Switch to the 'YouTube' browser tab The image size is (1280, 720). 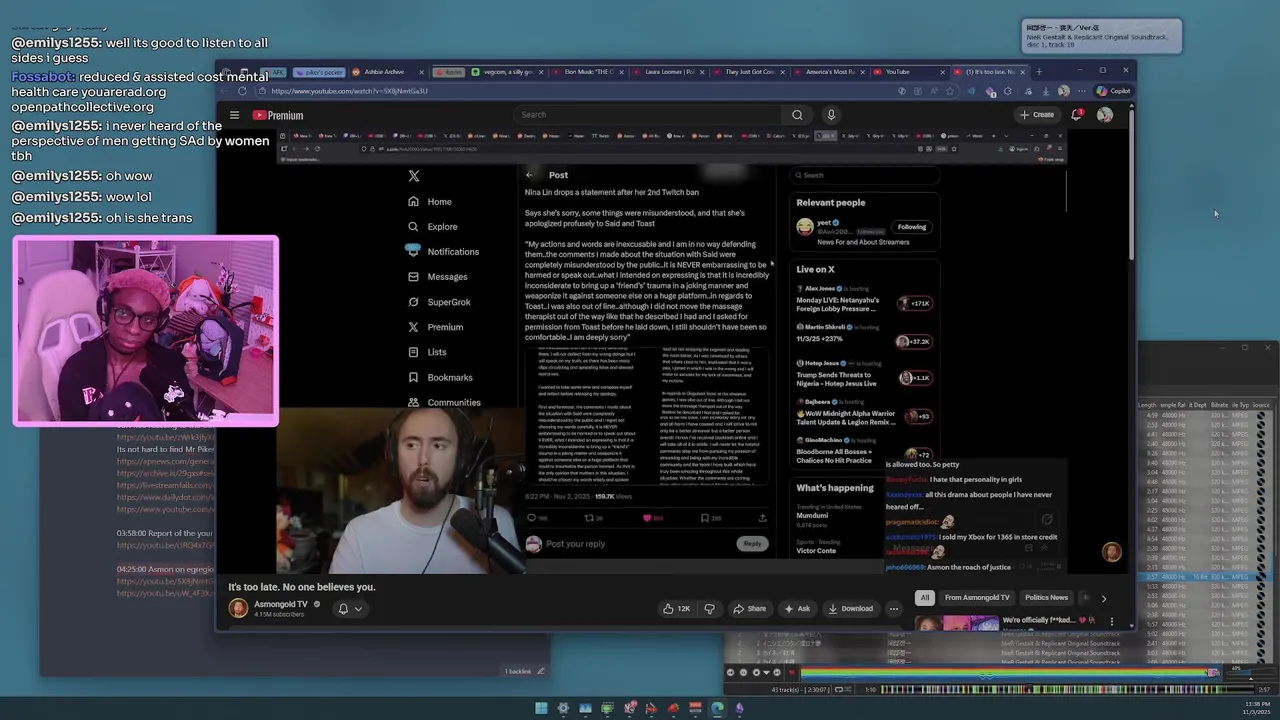(910, 72)
